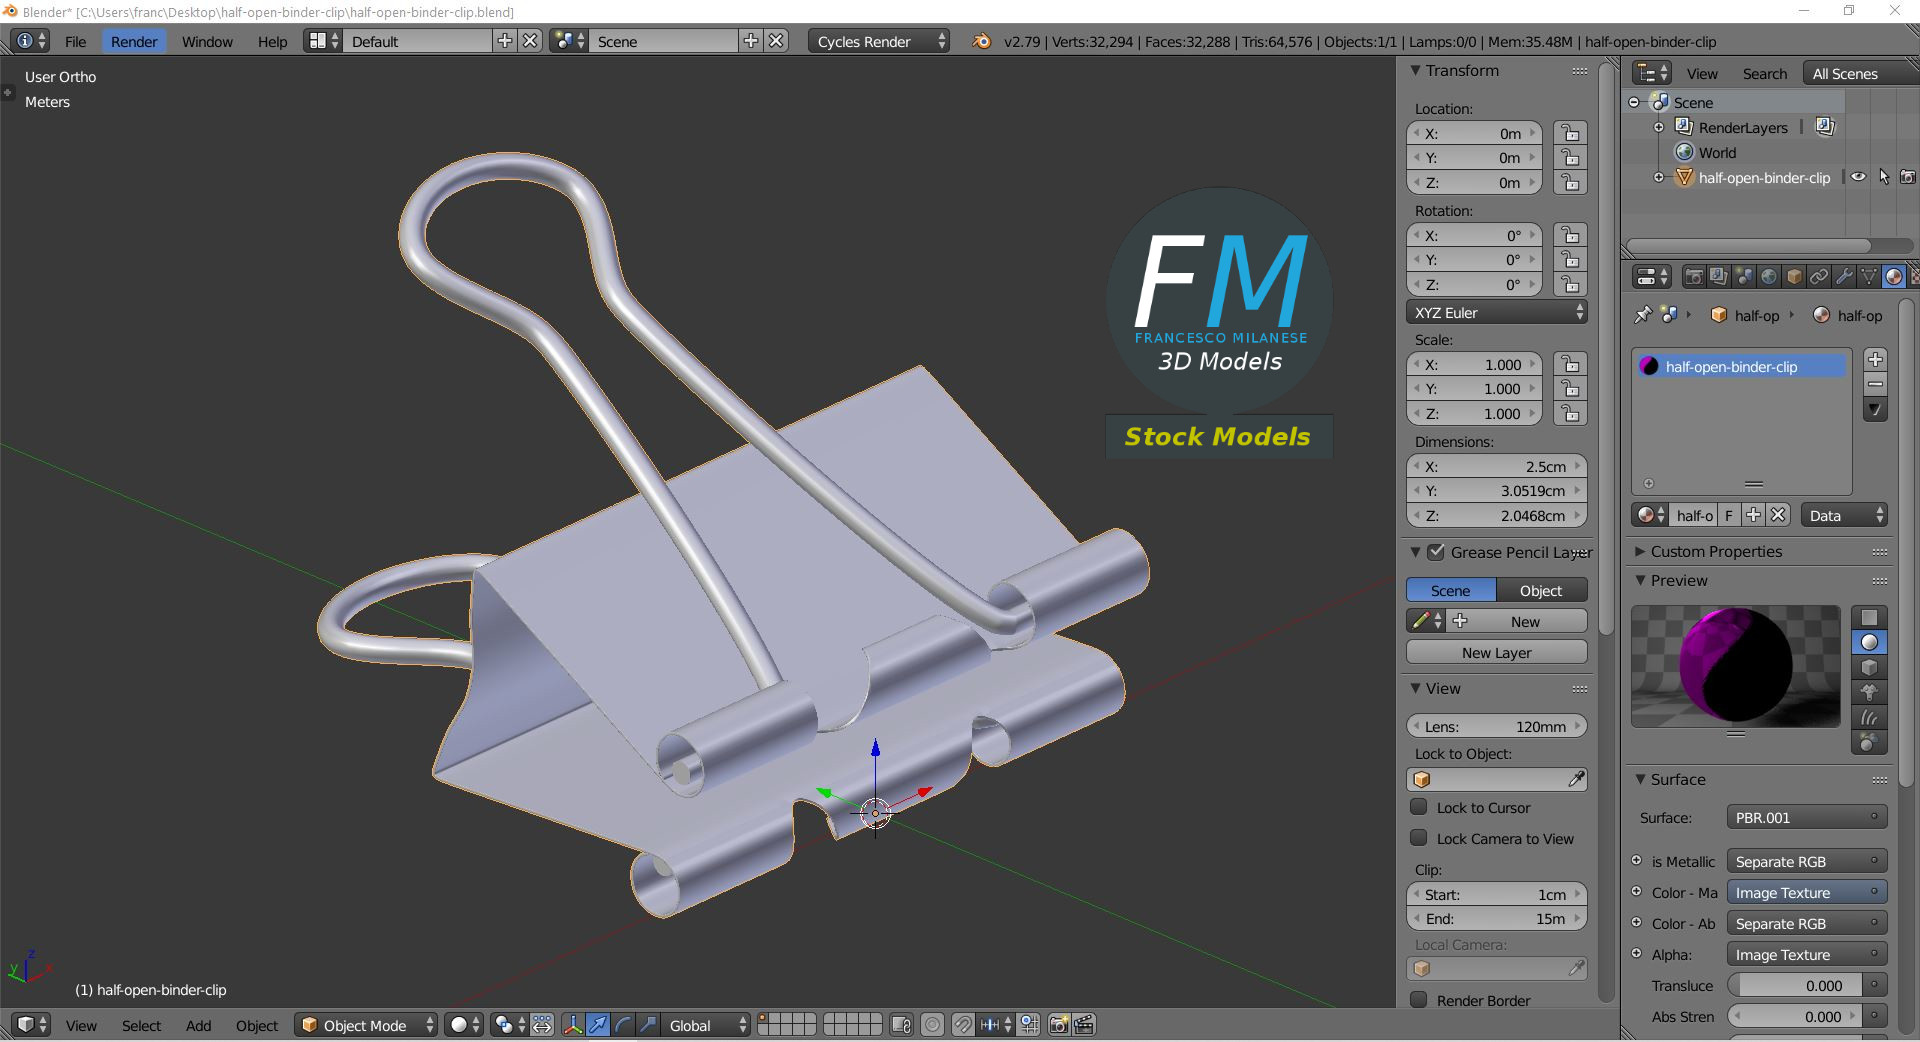The width and height of the screenshot is (1920, 1042).
Task: Open the Constraints properties tab (chain icon)
Action: (x=1819, y=277)
